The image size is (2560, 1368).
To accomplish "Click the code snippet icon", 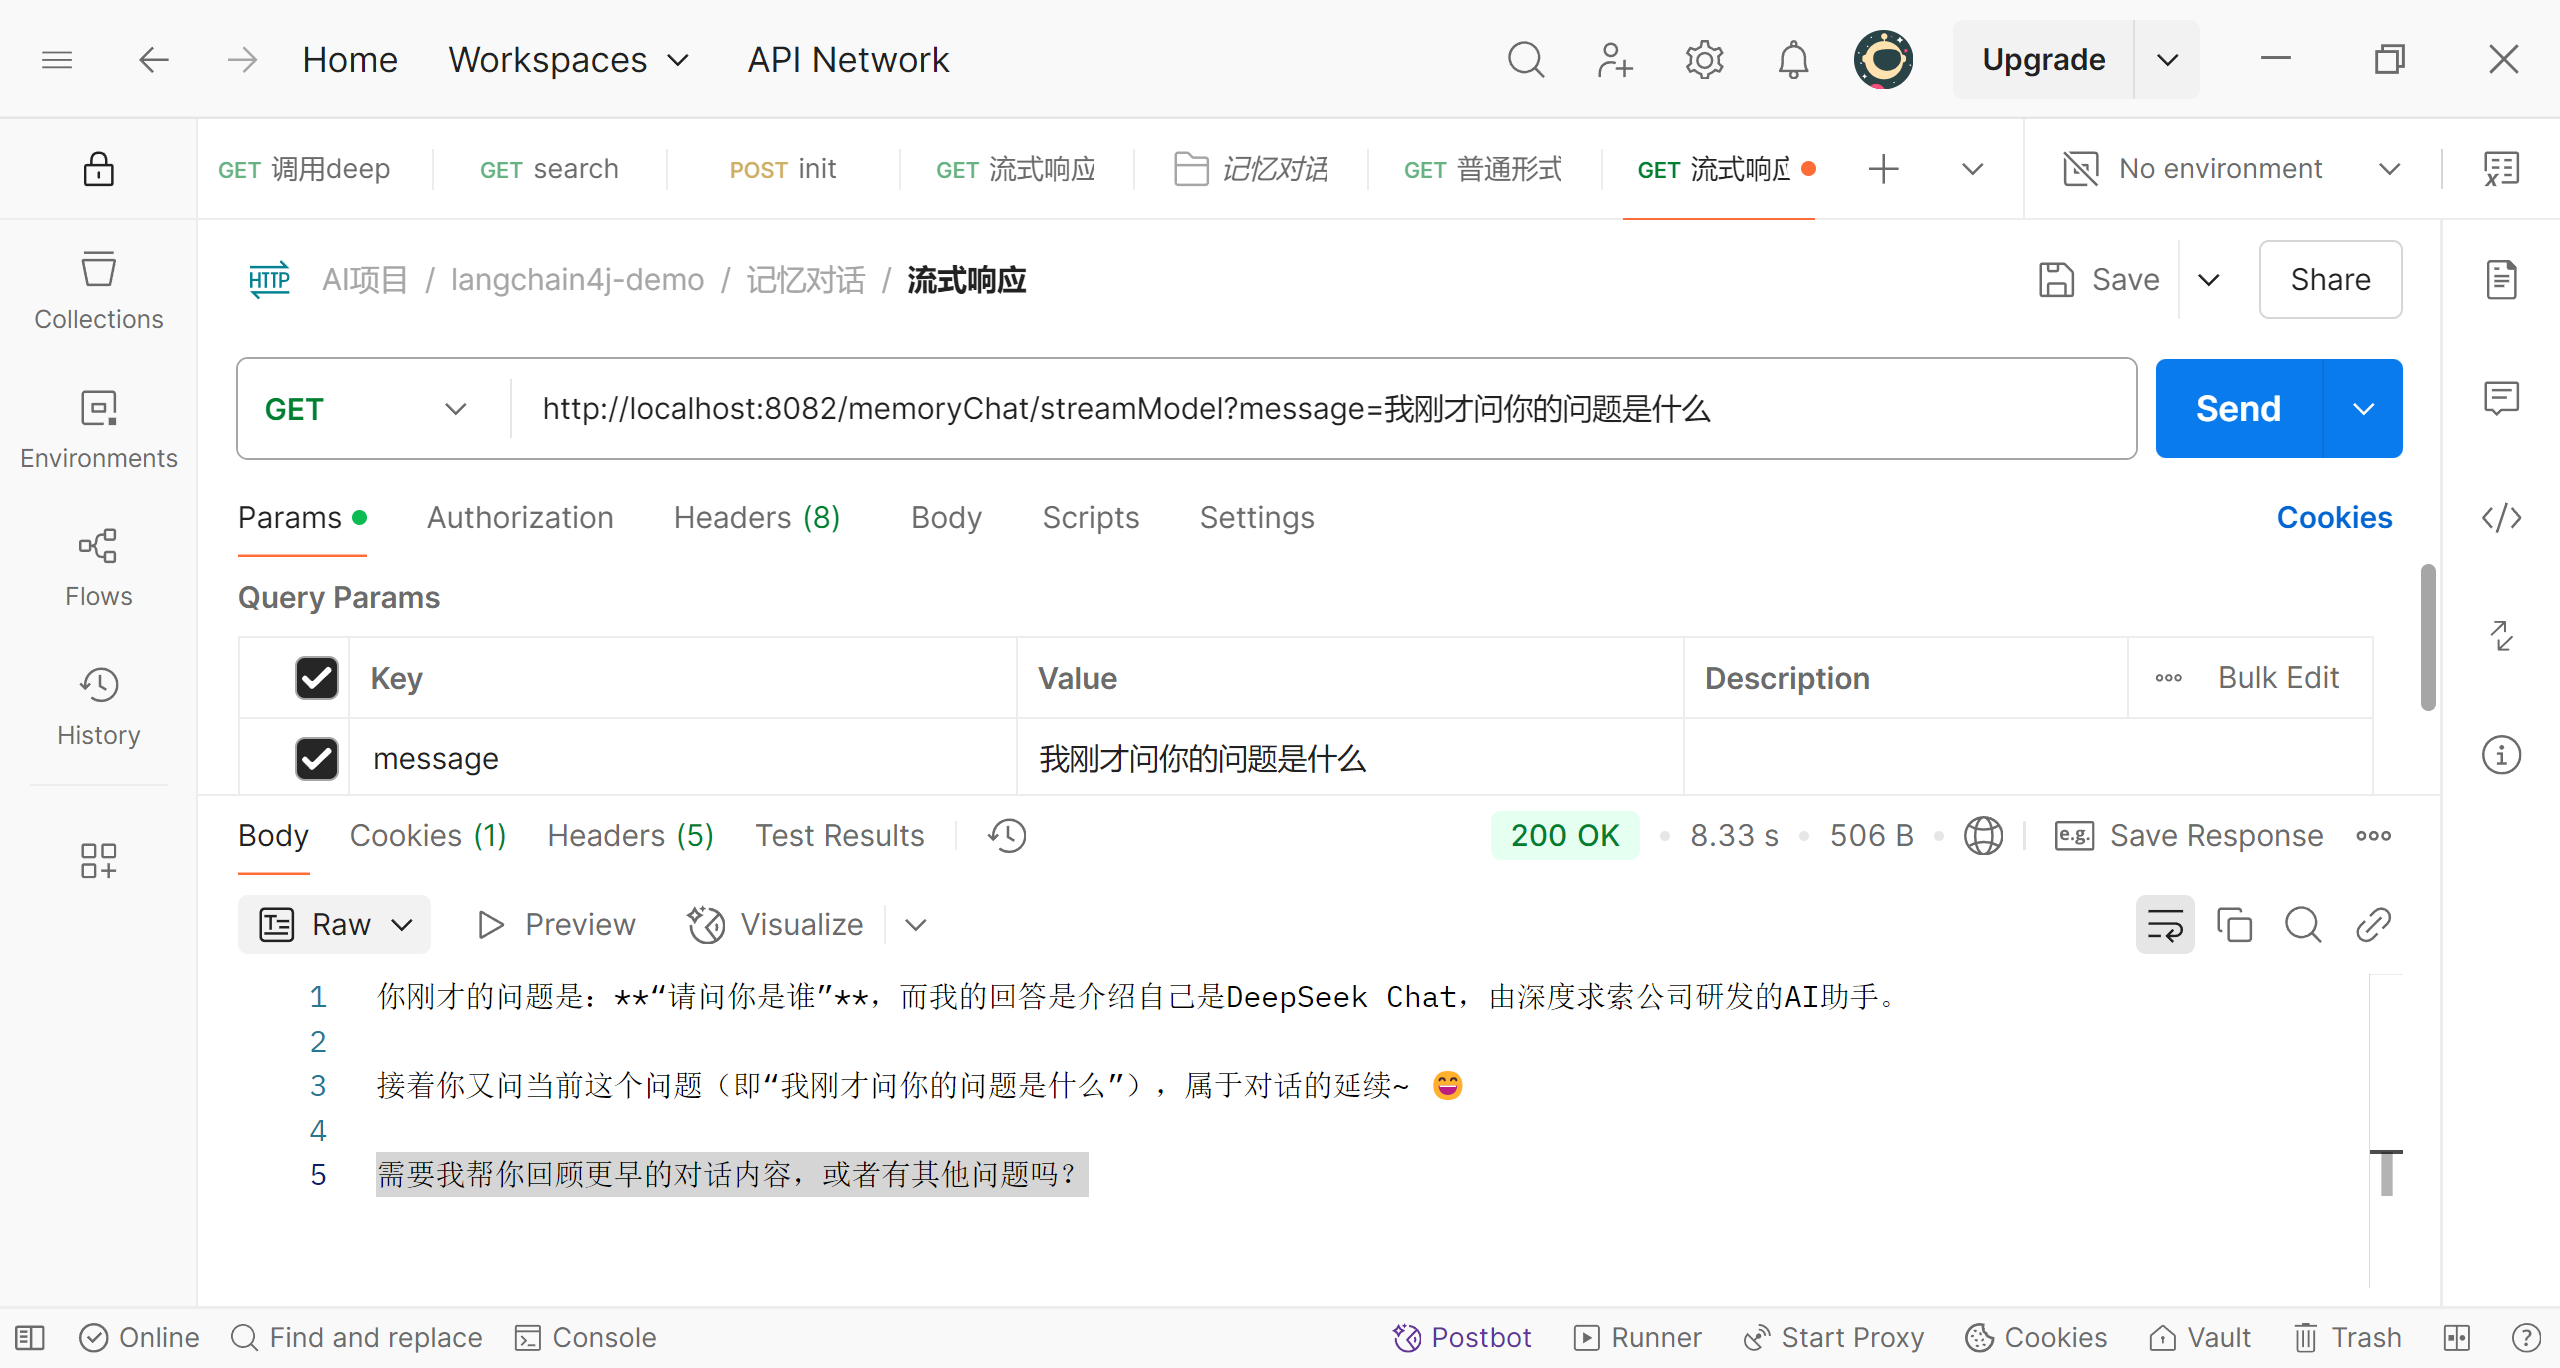I will coord(2501,517).
